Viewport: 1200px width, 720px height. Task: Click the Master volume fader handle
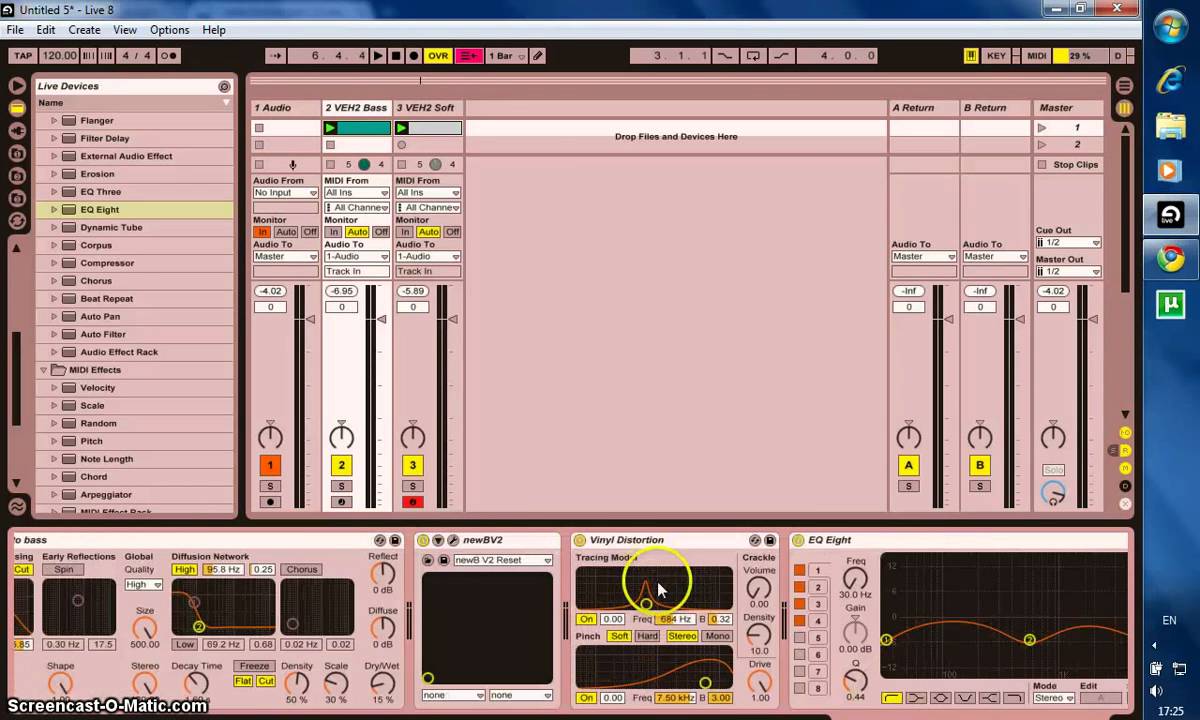pyautogui.click(x=1093, y=319)
